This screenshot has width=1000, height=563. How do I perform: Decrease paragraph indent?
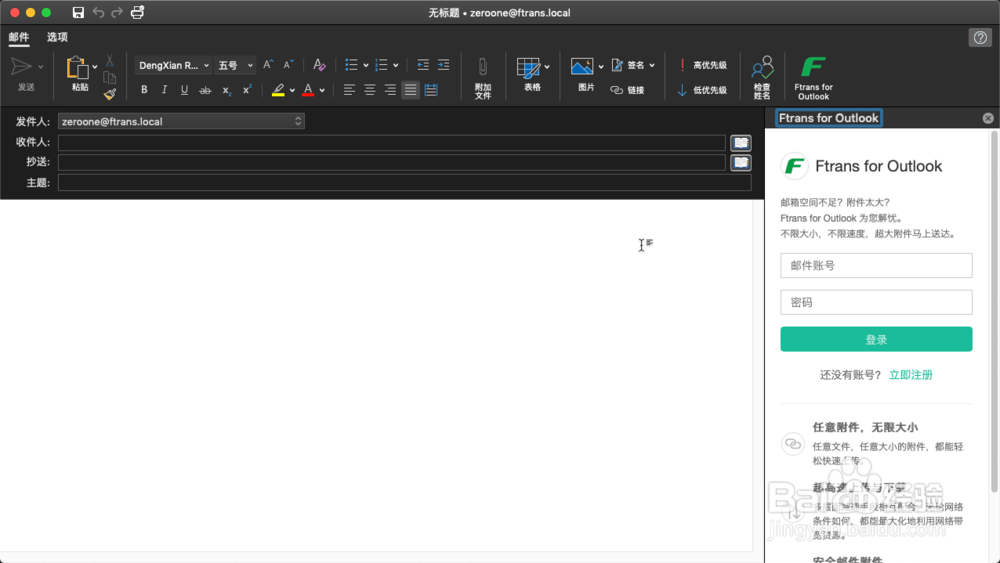[x=423, y=64]
